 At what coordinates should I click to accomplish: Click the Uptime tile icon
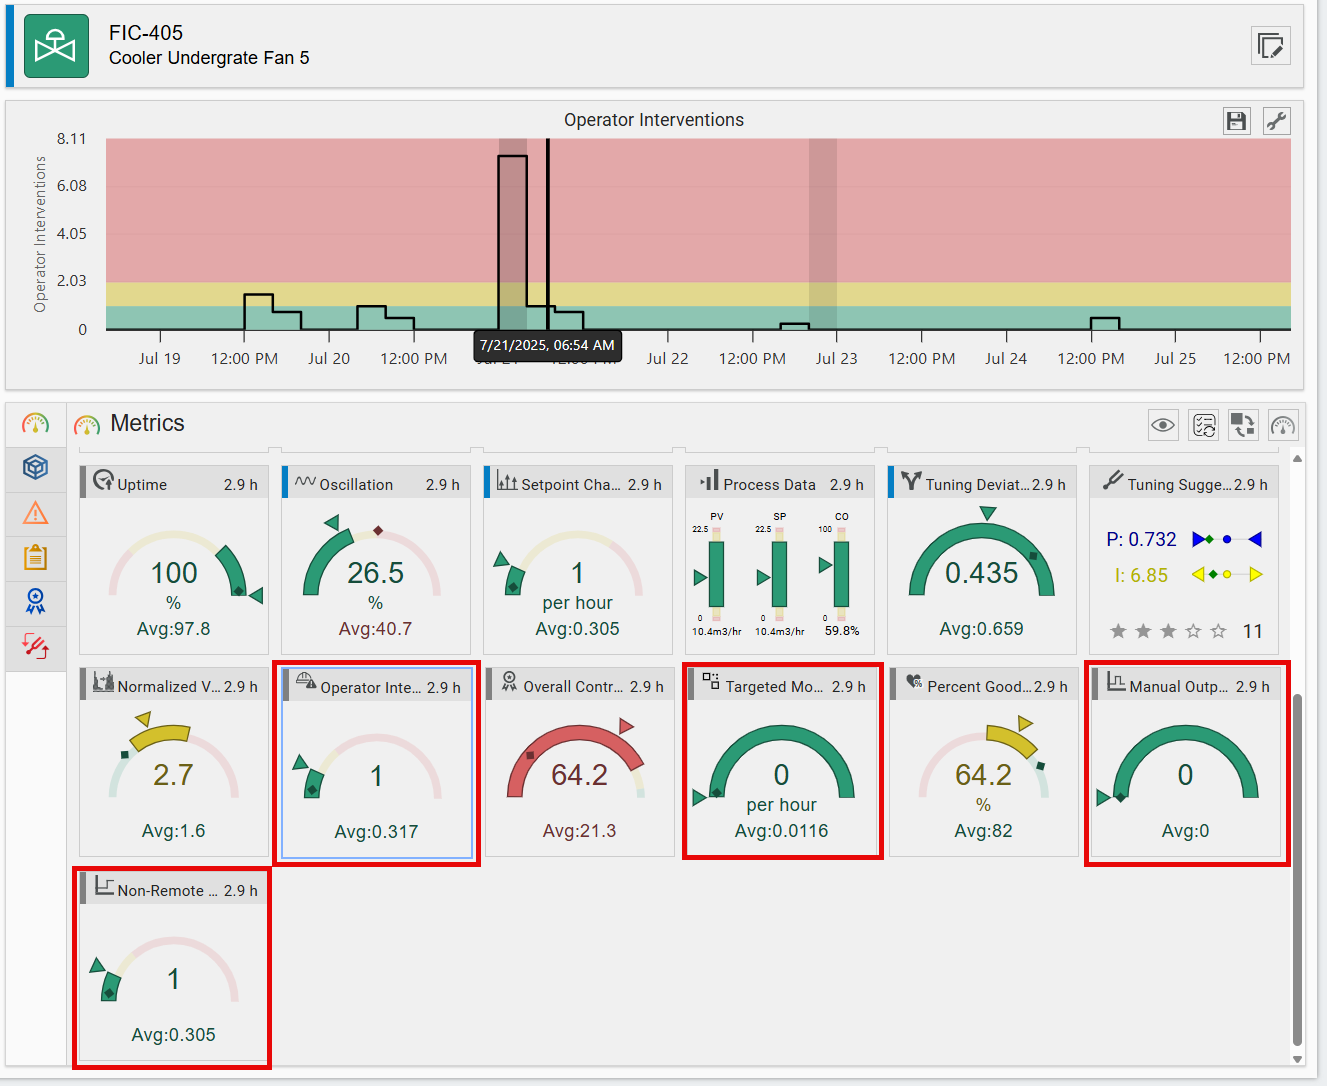(103, 481)
